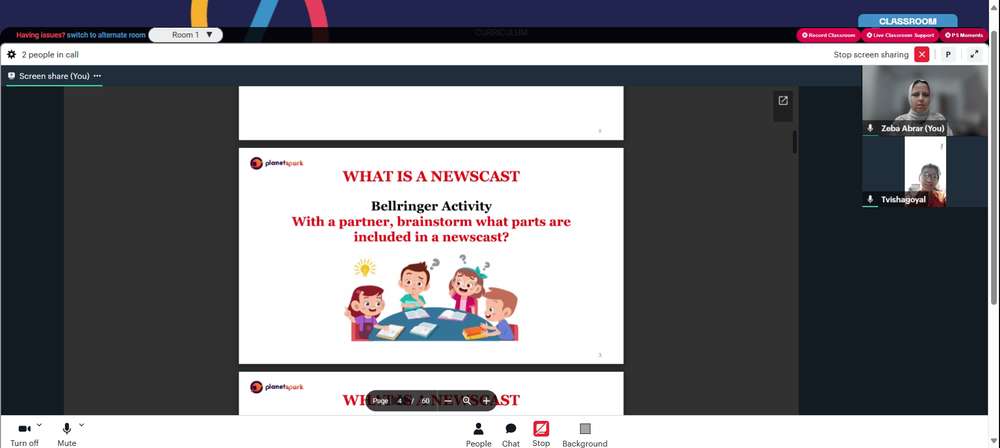The image size is (1000, 448).
Task: Click Zeba Abrar's microphone indicator
Action: point(870,128)
